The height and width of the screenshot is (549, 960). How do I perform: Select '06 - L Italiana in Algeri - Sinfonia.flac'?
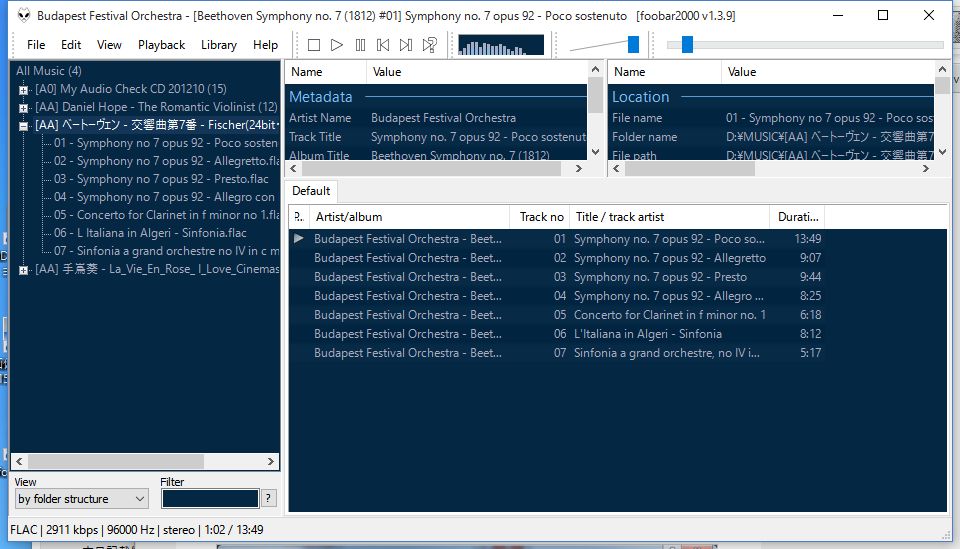(150, 233)
